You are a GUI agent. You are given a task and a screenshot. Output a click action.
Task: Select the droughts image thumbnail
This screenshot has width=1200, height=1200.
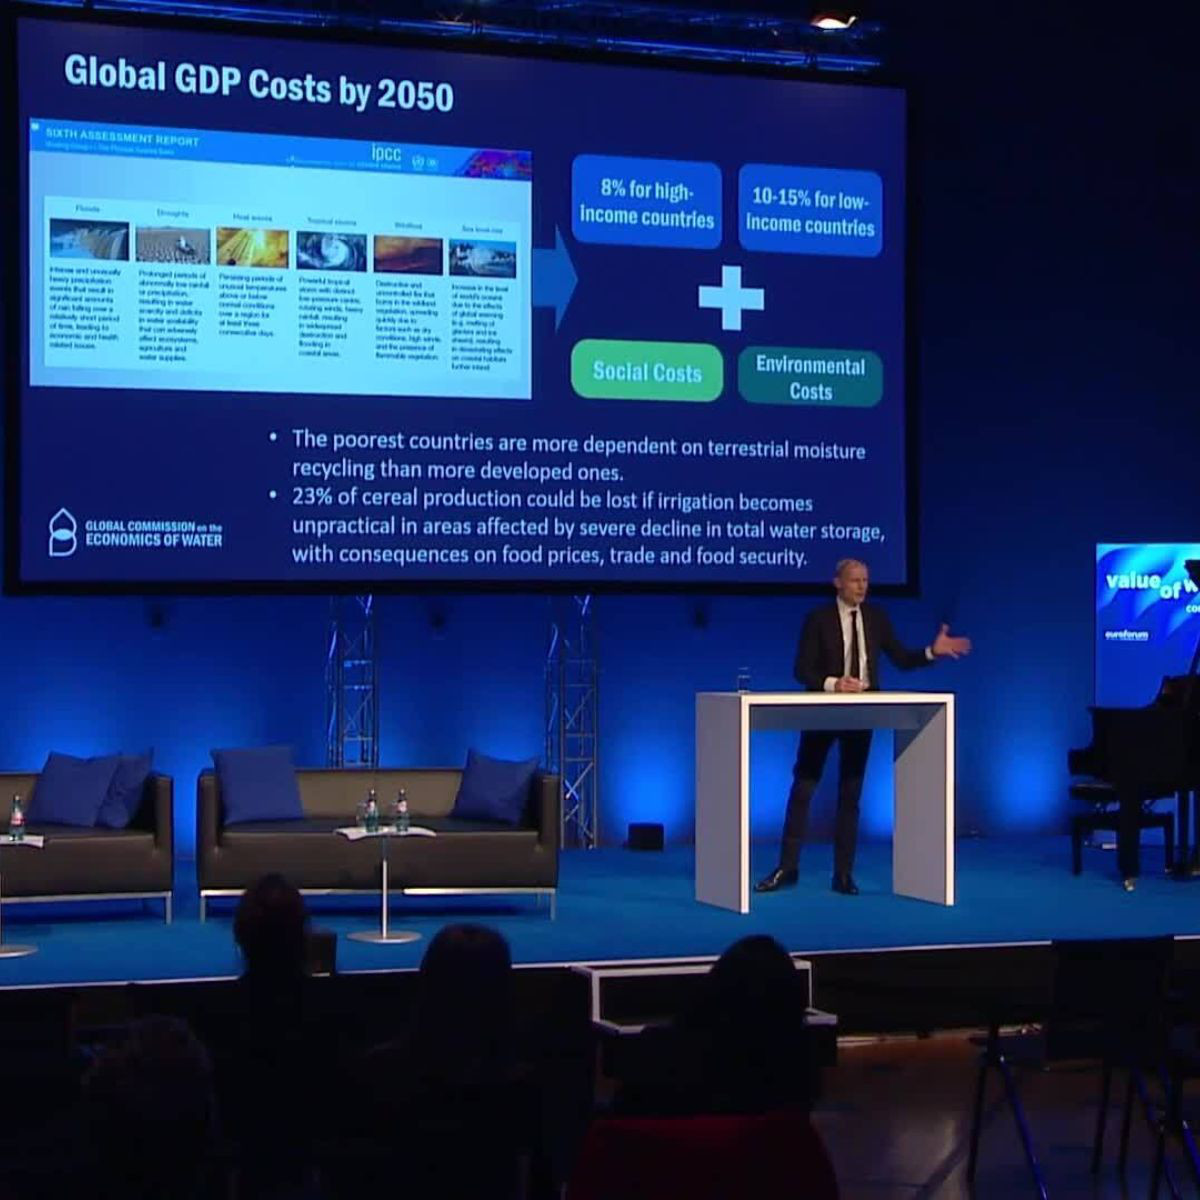click(x=172, y=244)
